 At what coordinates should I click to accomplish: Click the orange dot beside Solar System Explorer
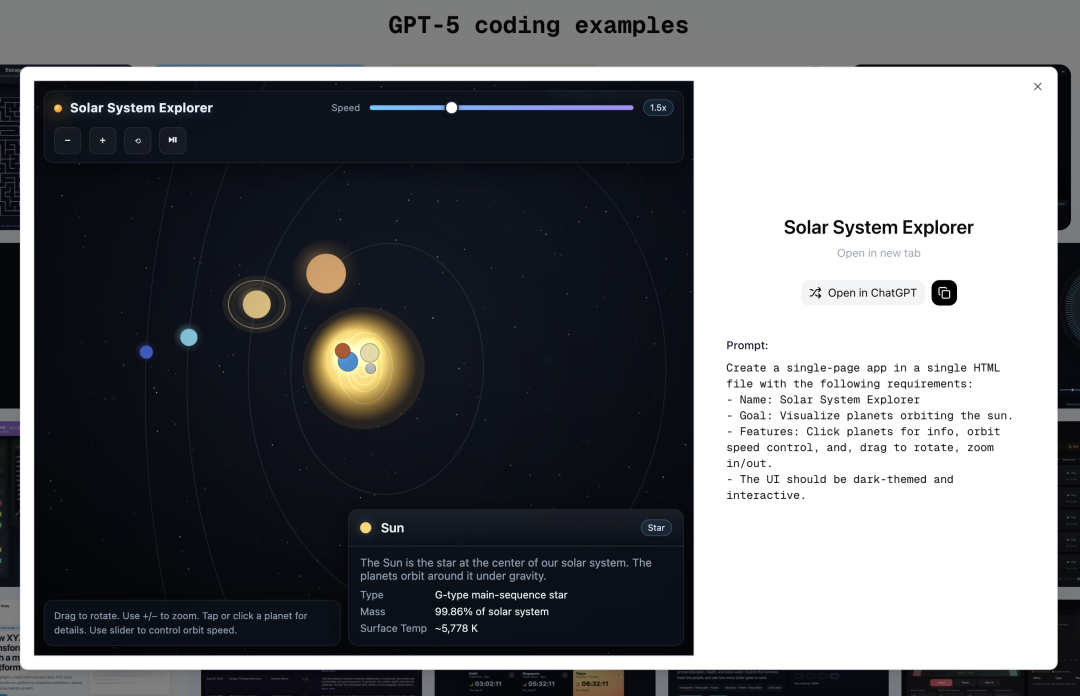(58, 108)
